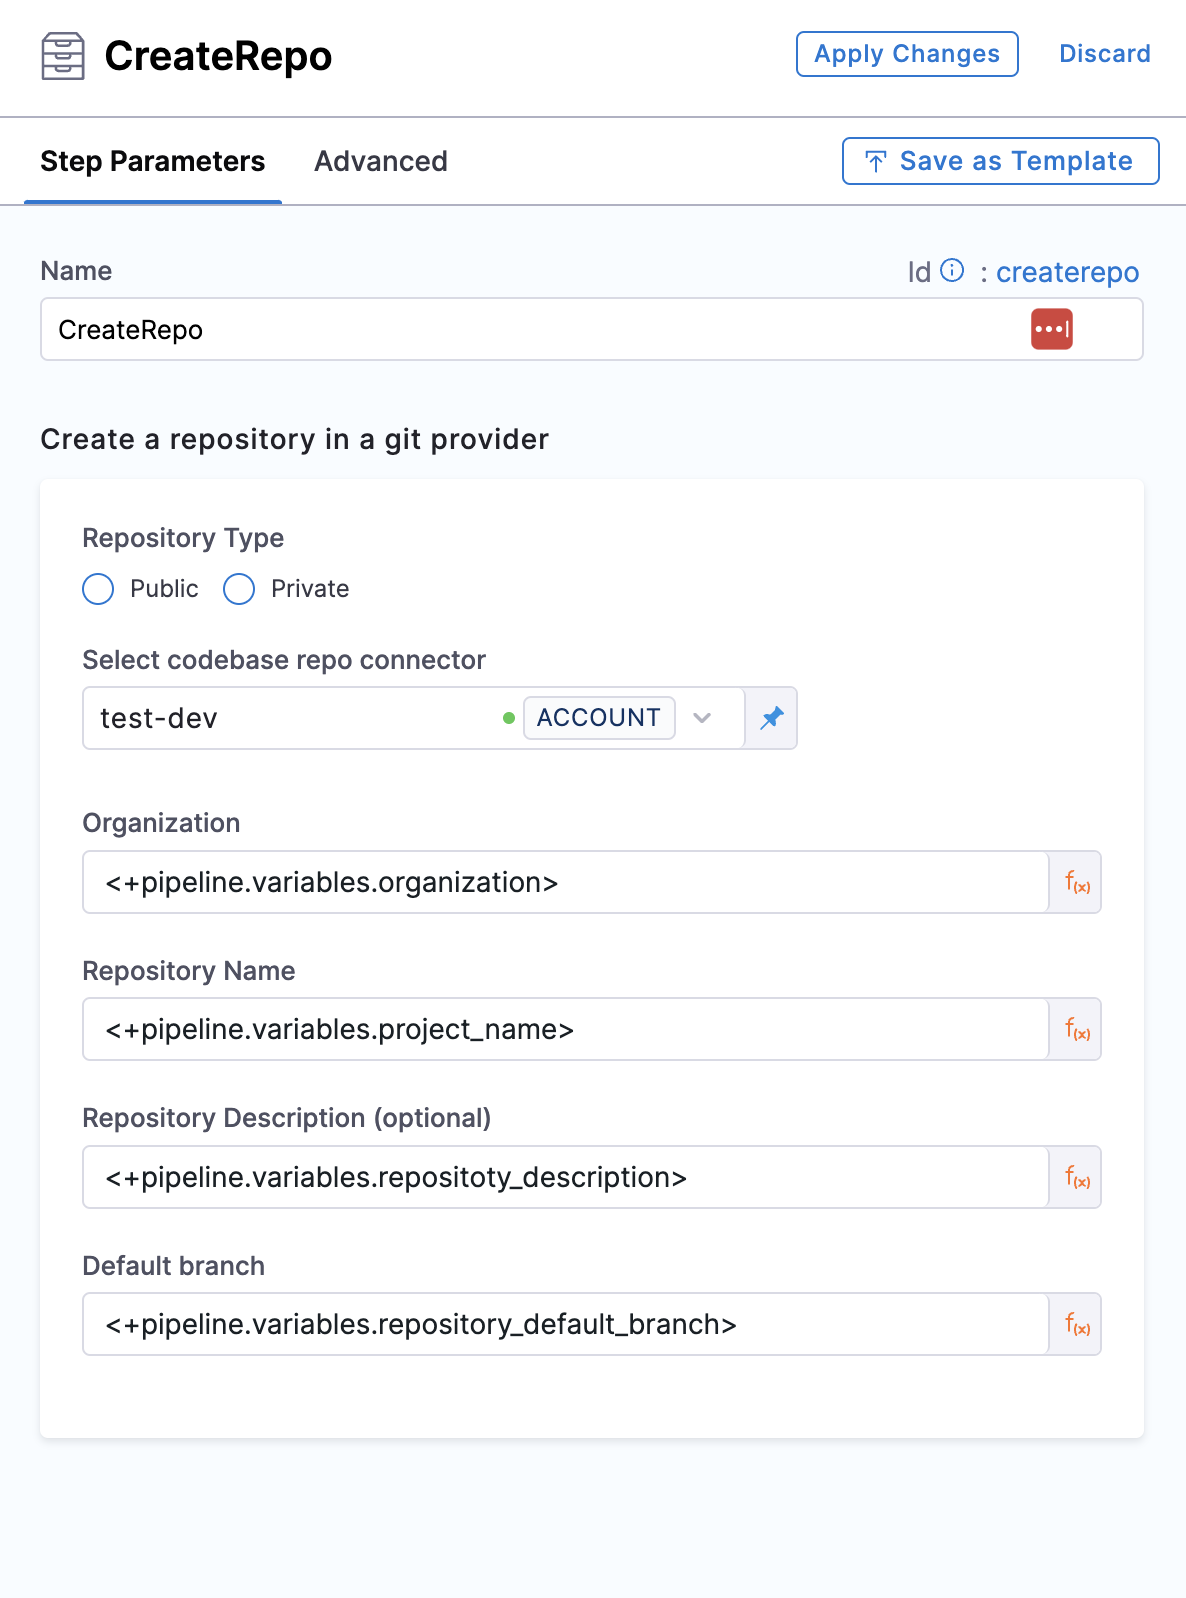Viewport: 1186px width, 1598px height.
Task: Select the Private repository type
Action: click(239, 589)
